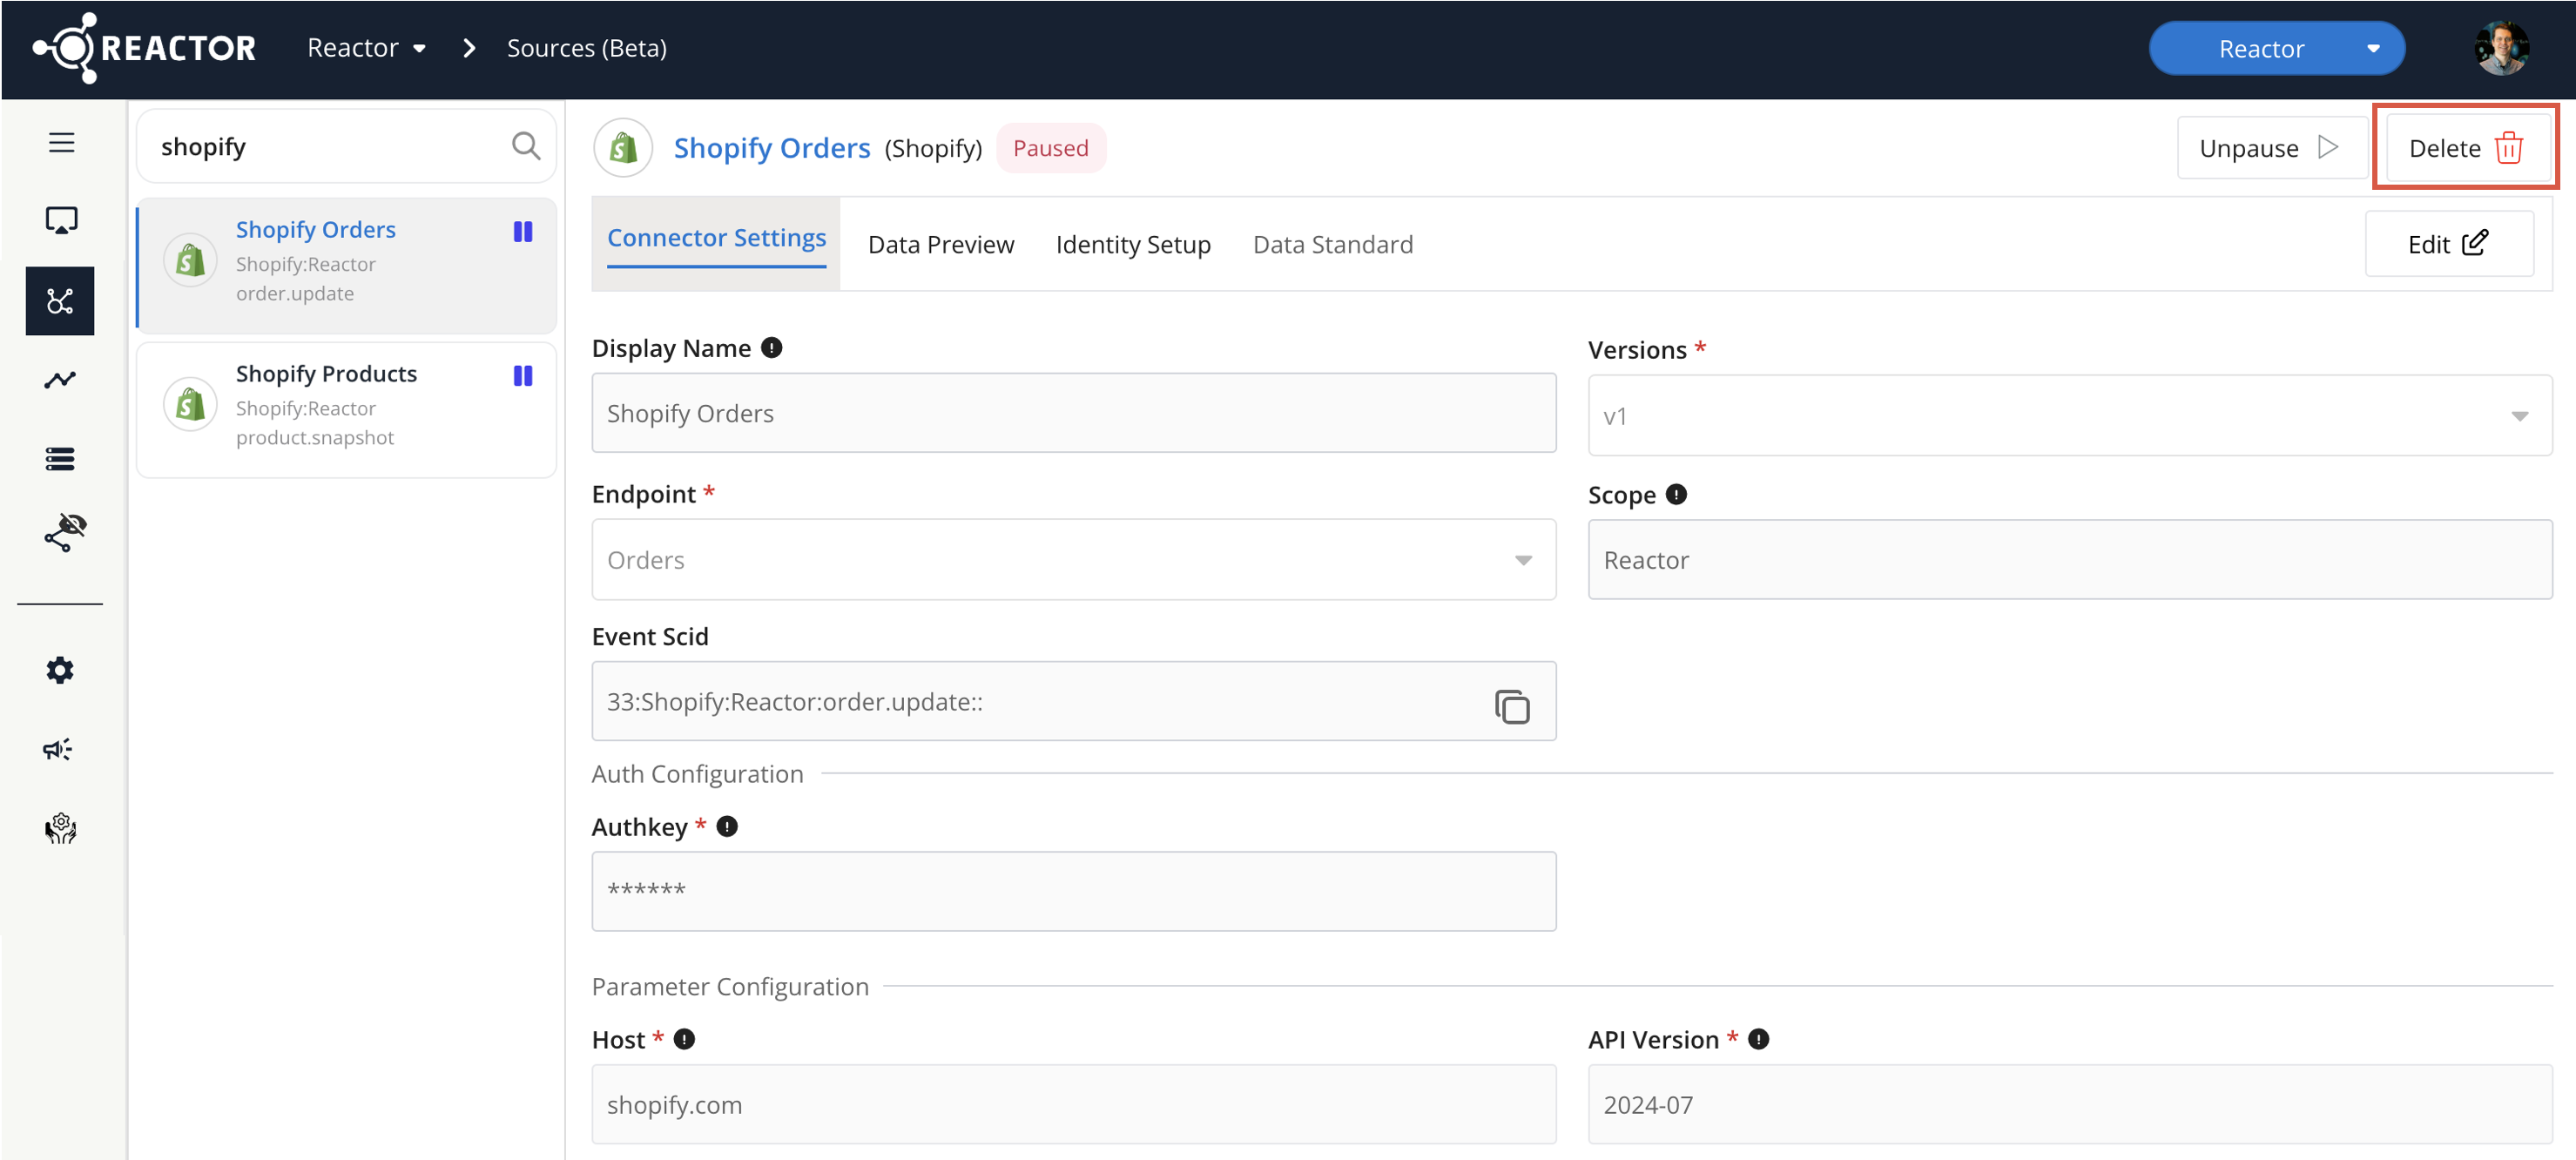This screenshot has height=1160, width=2576.
Task: Open the Endpoint dropdown showing Orders
Action: pyautogui.click(x=1073, y=560)
